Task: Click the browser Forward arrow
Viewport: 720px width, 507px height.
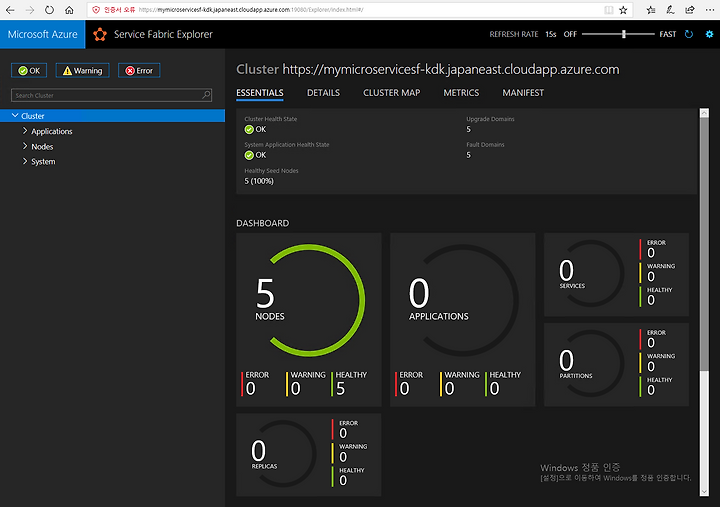Action: pyautogui.click(x=30, y=10)
